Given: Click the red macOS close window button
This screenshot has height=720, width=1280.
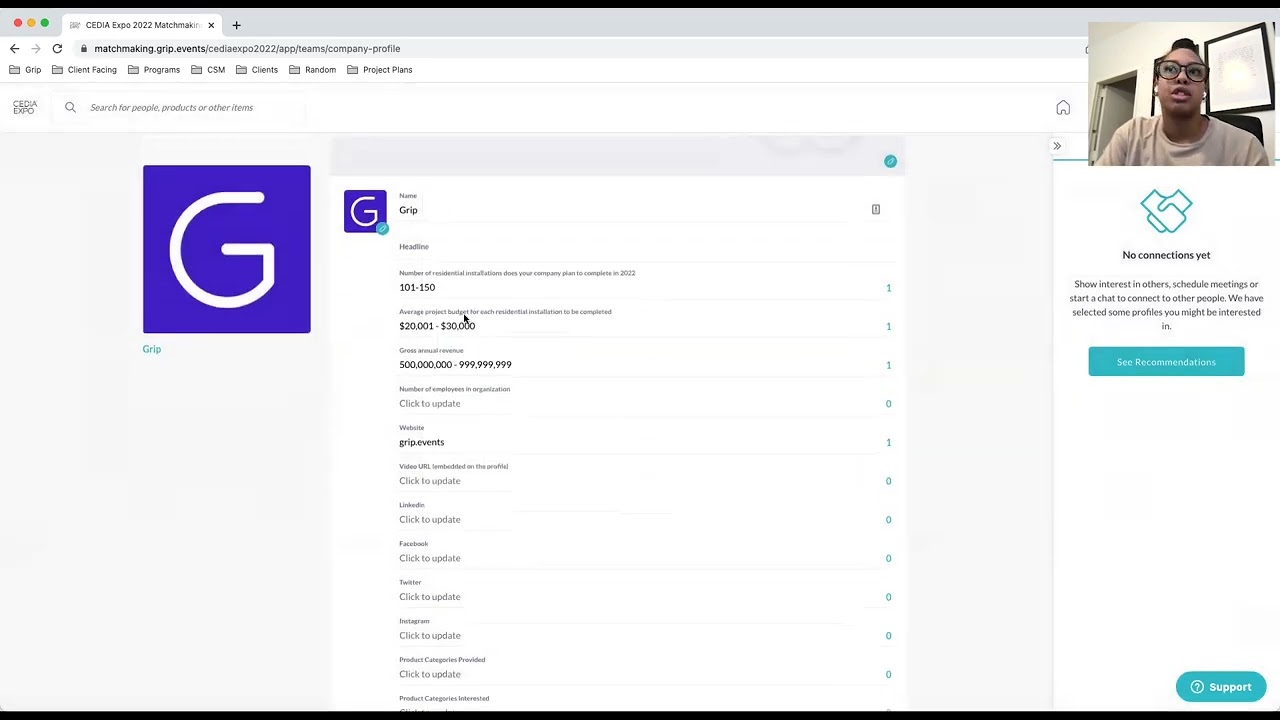Looking at the screenshot, I should (x=18, y=23).
